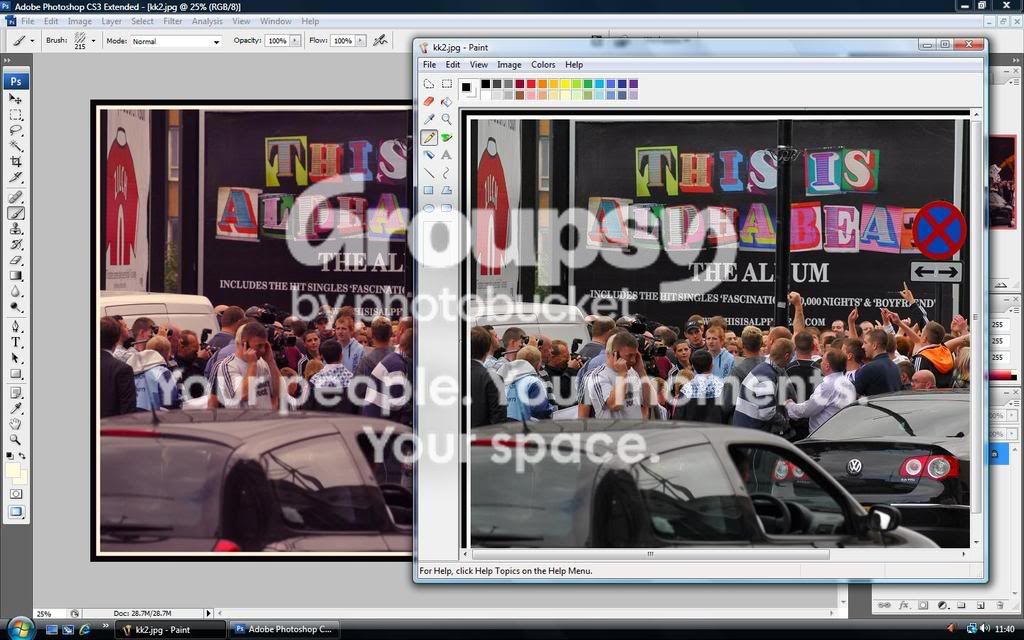Toggle link layers icon in Layers panel

point(884,605)
